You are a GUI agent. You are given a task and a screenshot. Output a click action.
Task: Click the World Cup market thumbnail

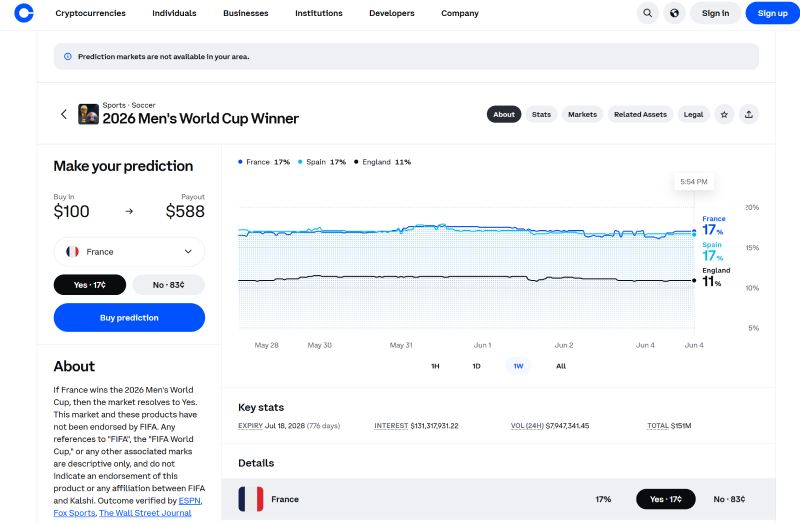pos(88,114)
